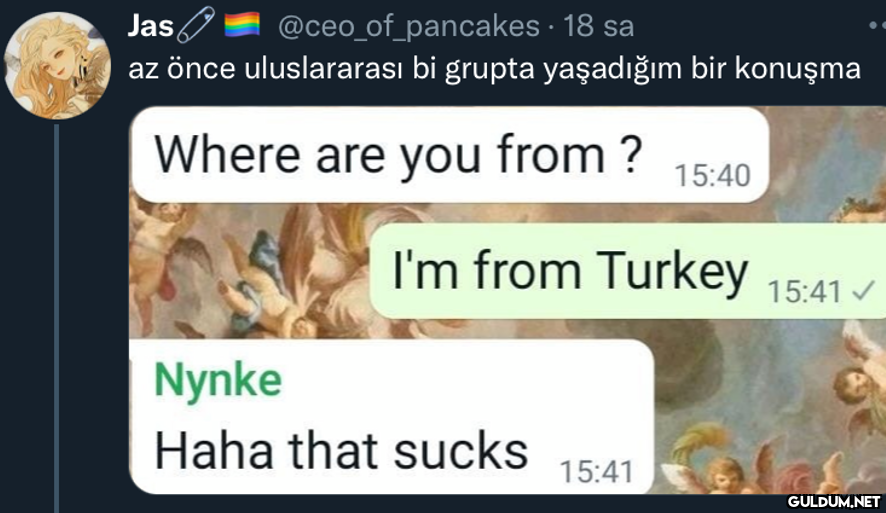886x513 pixels.
Task: Select the Turkish tweet text
Action: [x=494, y=69]
